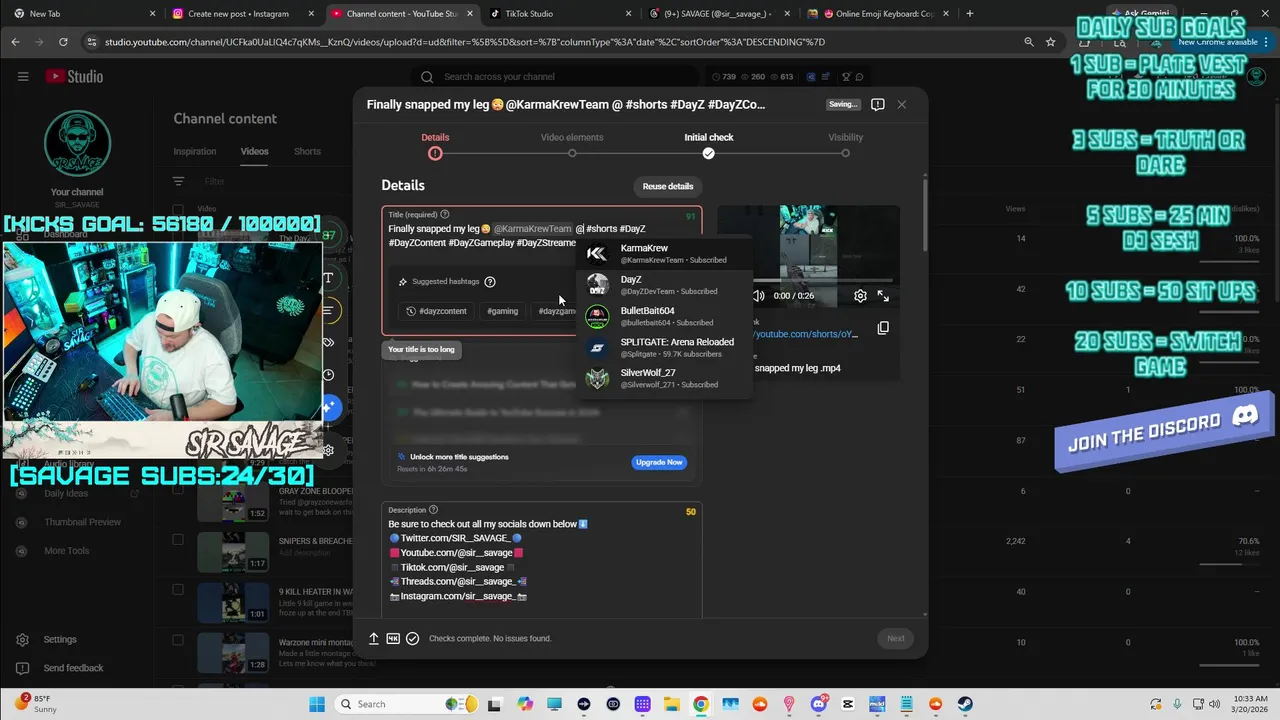This screenshot has height=720, width=1280.
Task: Select KarmaKrew from mention suggestions
Action: (663, 254)
